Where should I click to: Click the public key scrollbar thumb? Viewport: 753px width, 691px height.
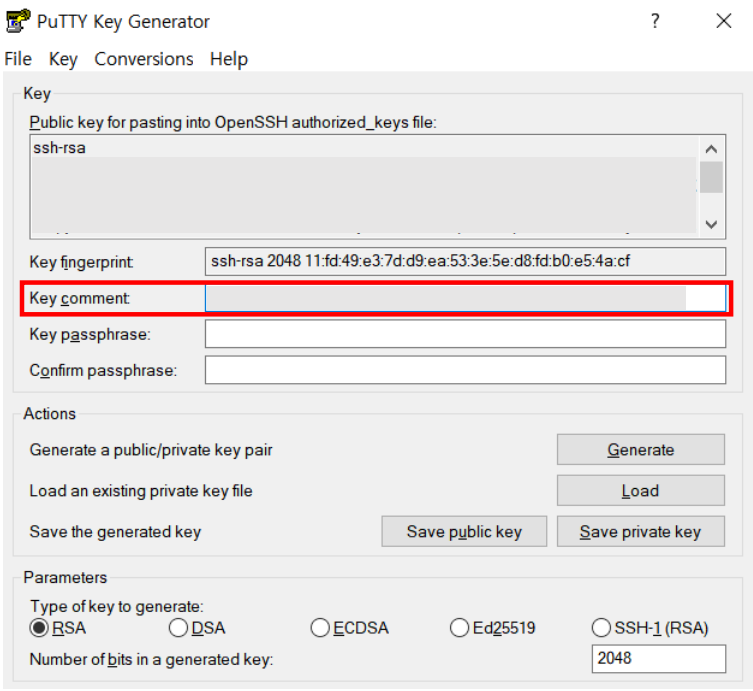[x=711, y=177]
